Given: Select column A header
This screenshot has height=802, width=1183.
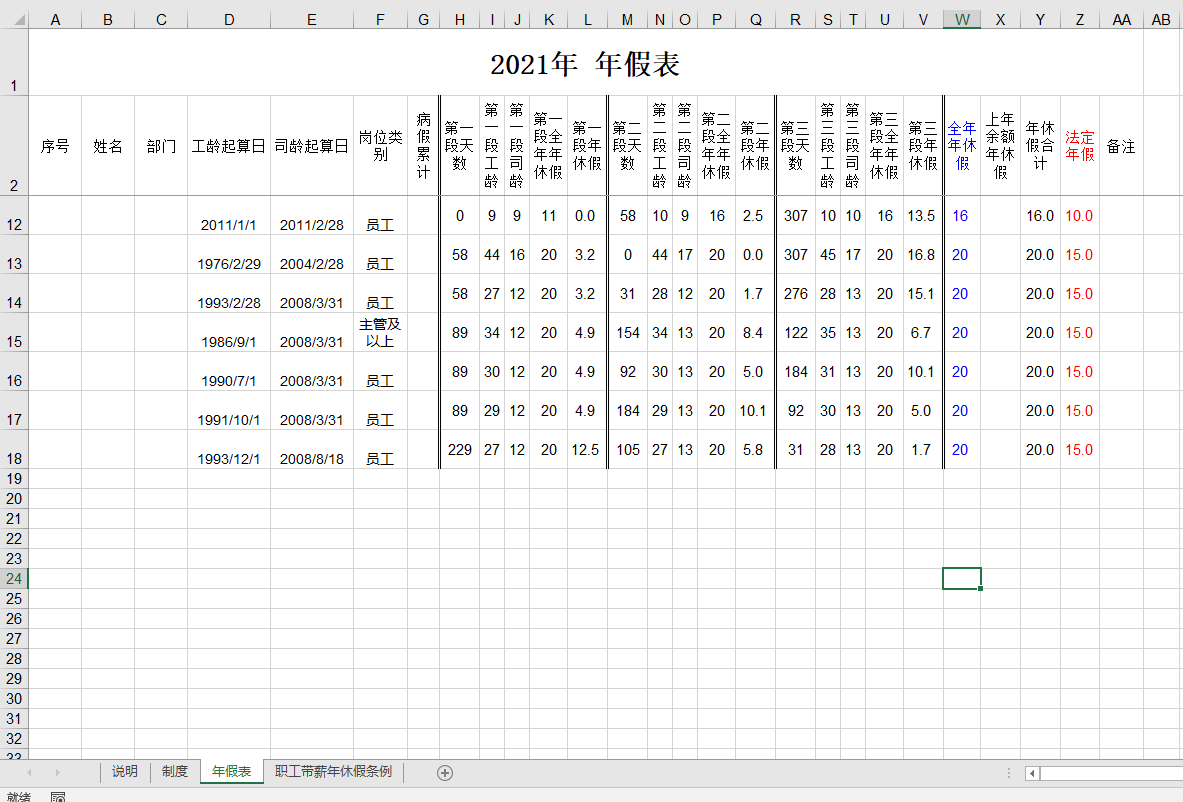Looking at the screenshot, I should pos(55,20).
